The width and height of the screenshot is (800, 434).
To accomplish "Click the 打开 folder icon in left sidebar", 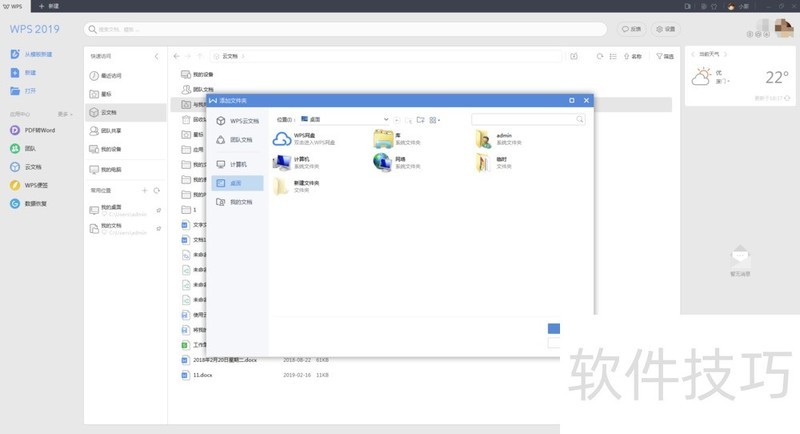I will coord(15,91).
